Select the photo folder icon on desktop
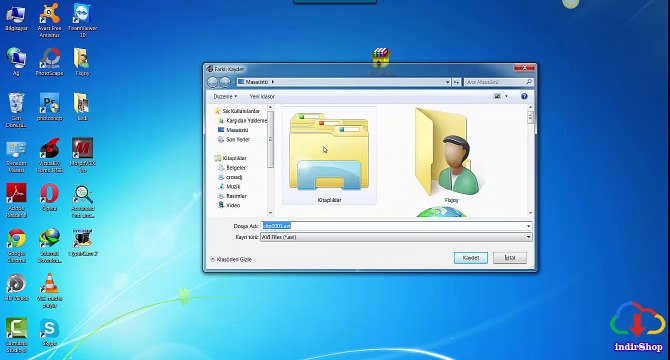 point(82,107)
